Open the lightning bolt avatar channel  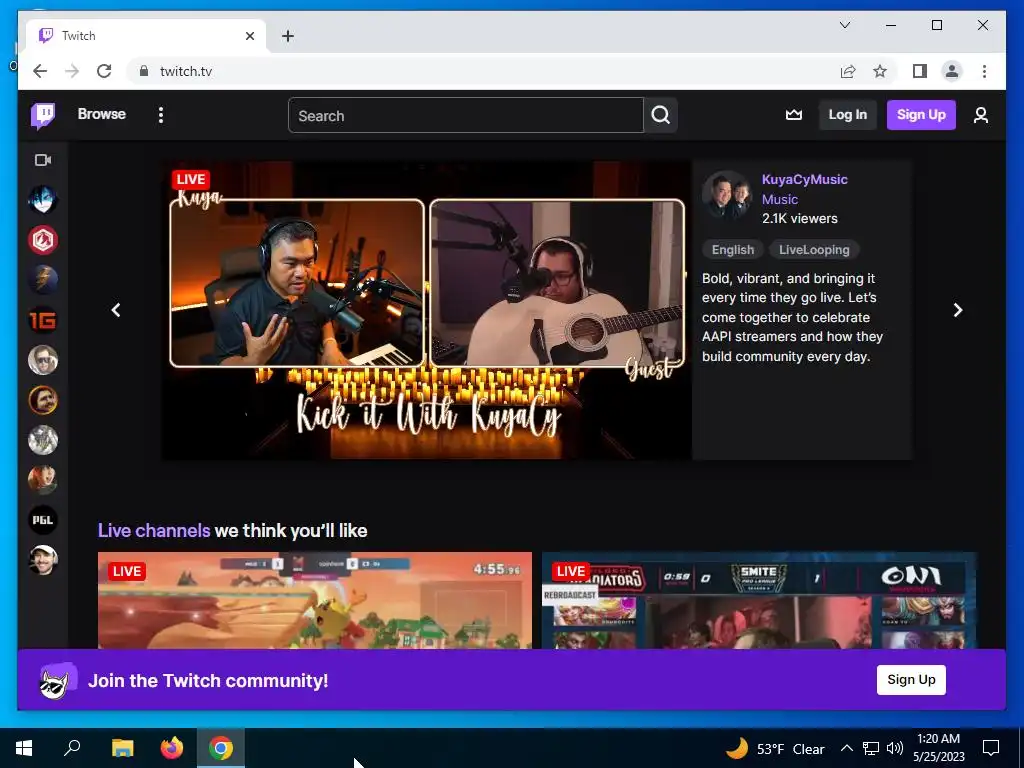point(43,280)
